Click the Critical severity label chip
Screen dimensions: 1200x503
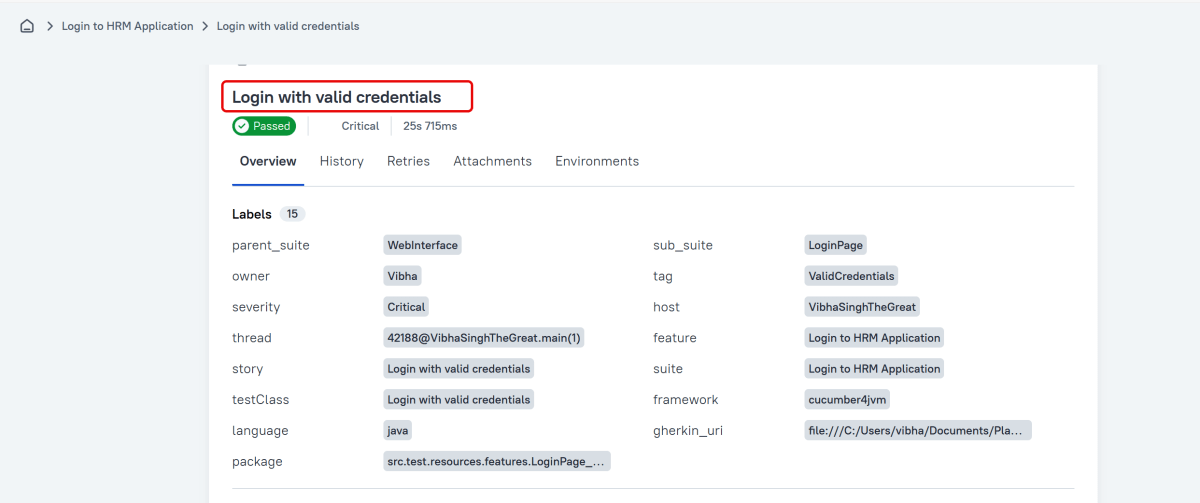[x=406, y=307]
